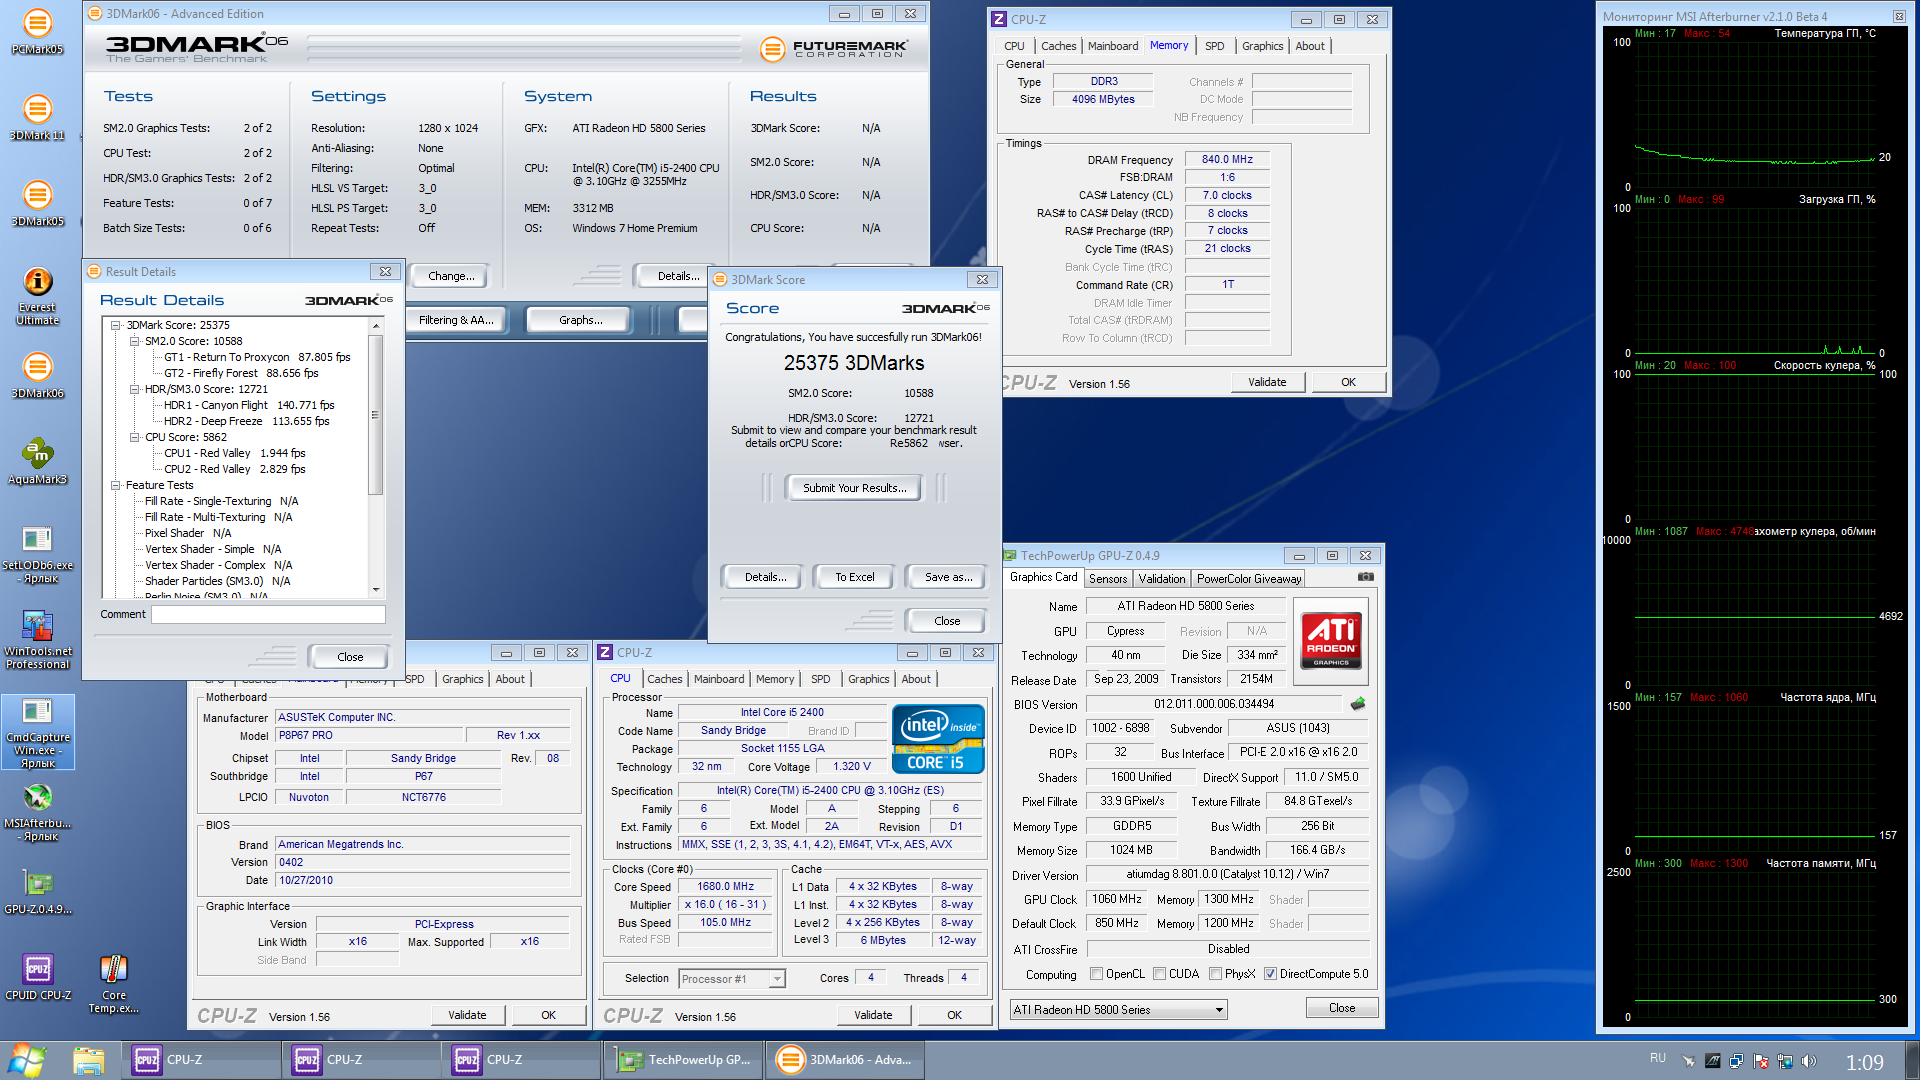The height and width of the screenshot is (1080, 1920).
Task: Open the 3DMark 11 desktop shortcut
Action: click(37, 117)
